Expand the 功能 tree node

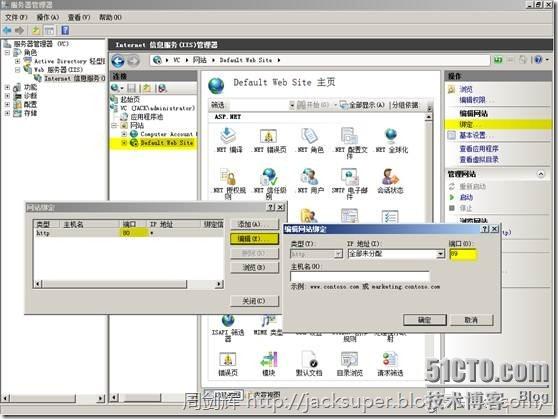(7, 87)
